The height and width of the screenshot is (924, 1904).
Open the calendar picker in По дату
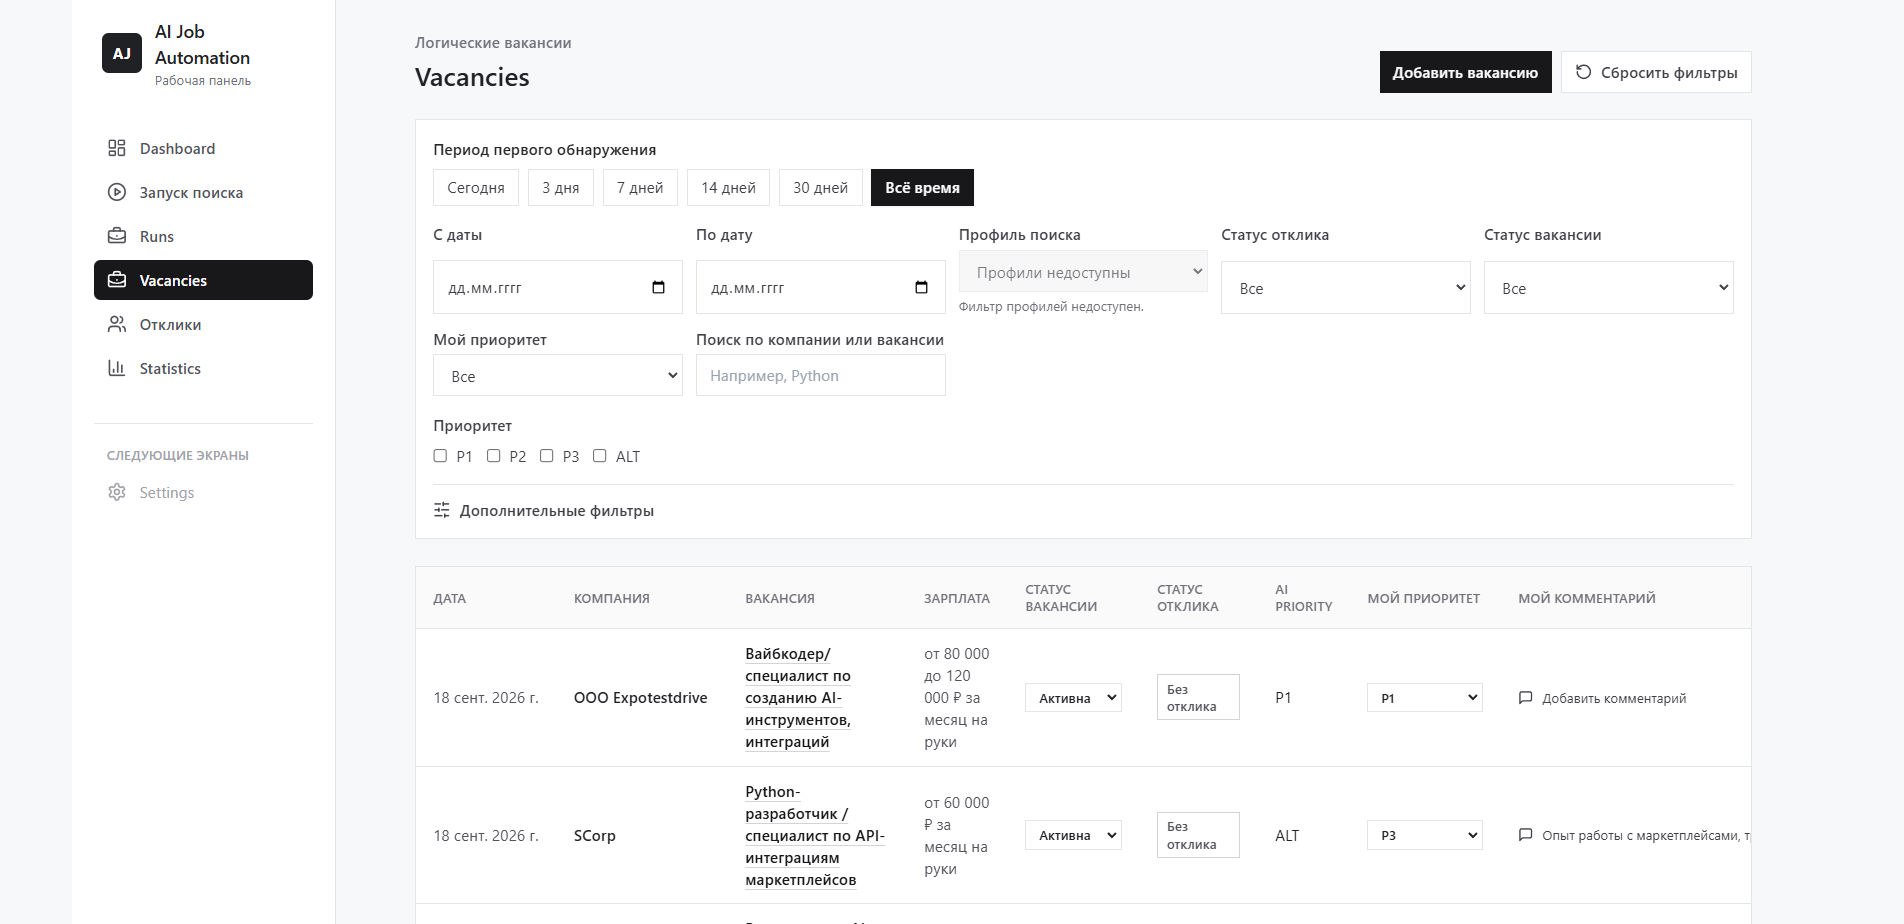(921, 288)
